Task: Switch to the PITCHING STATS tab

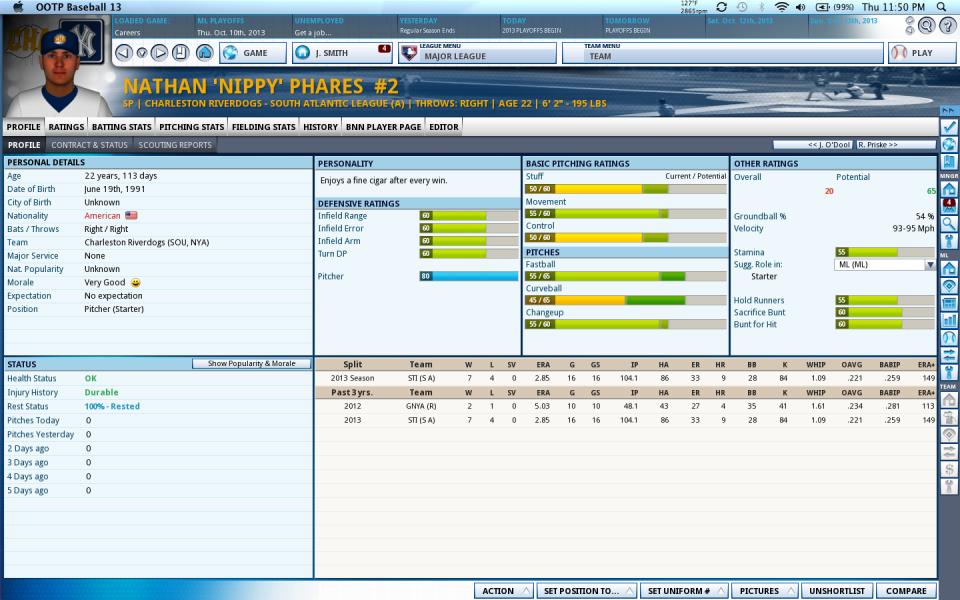Action: click(191, 127)
